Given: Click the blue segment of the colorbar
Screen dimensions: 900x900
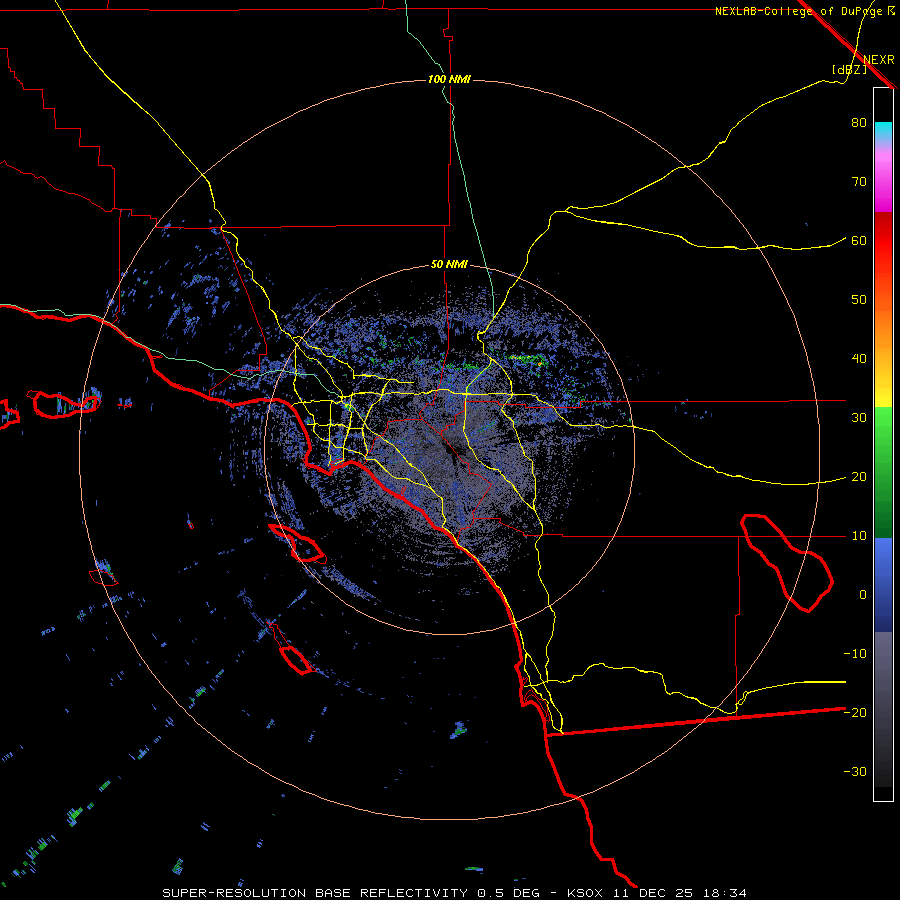Looking at the screenshot, I should pos(883,585).
